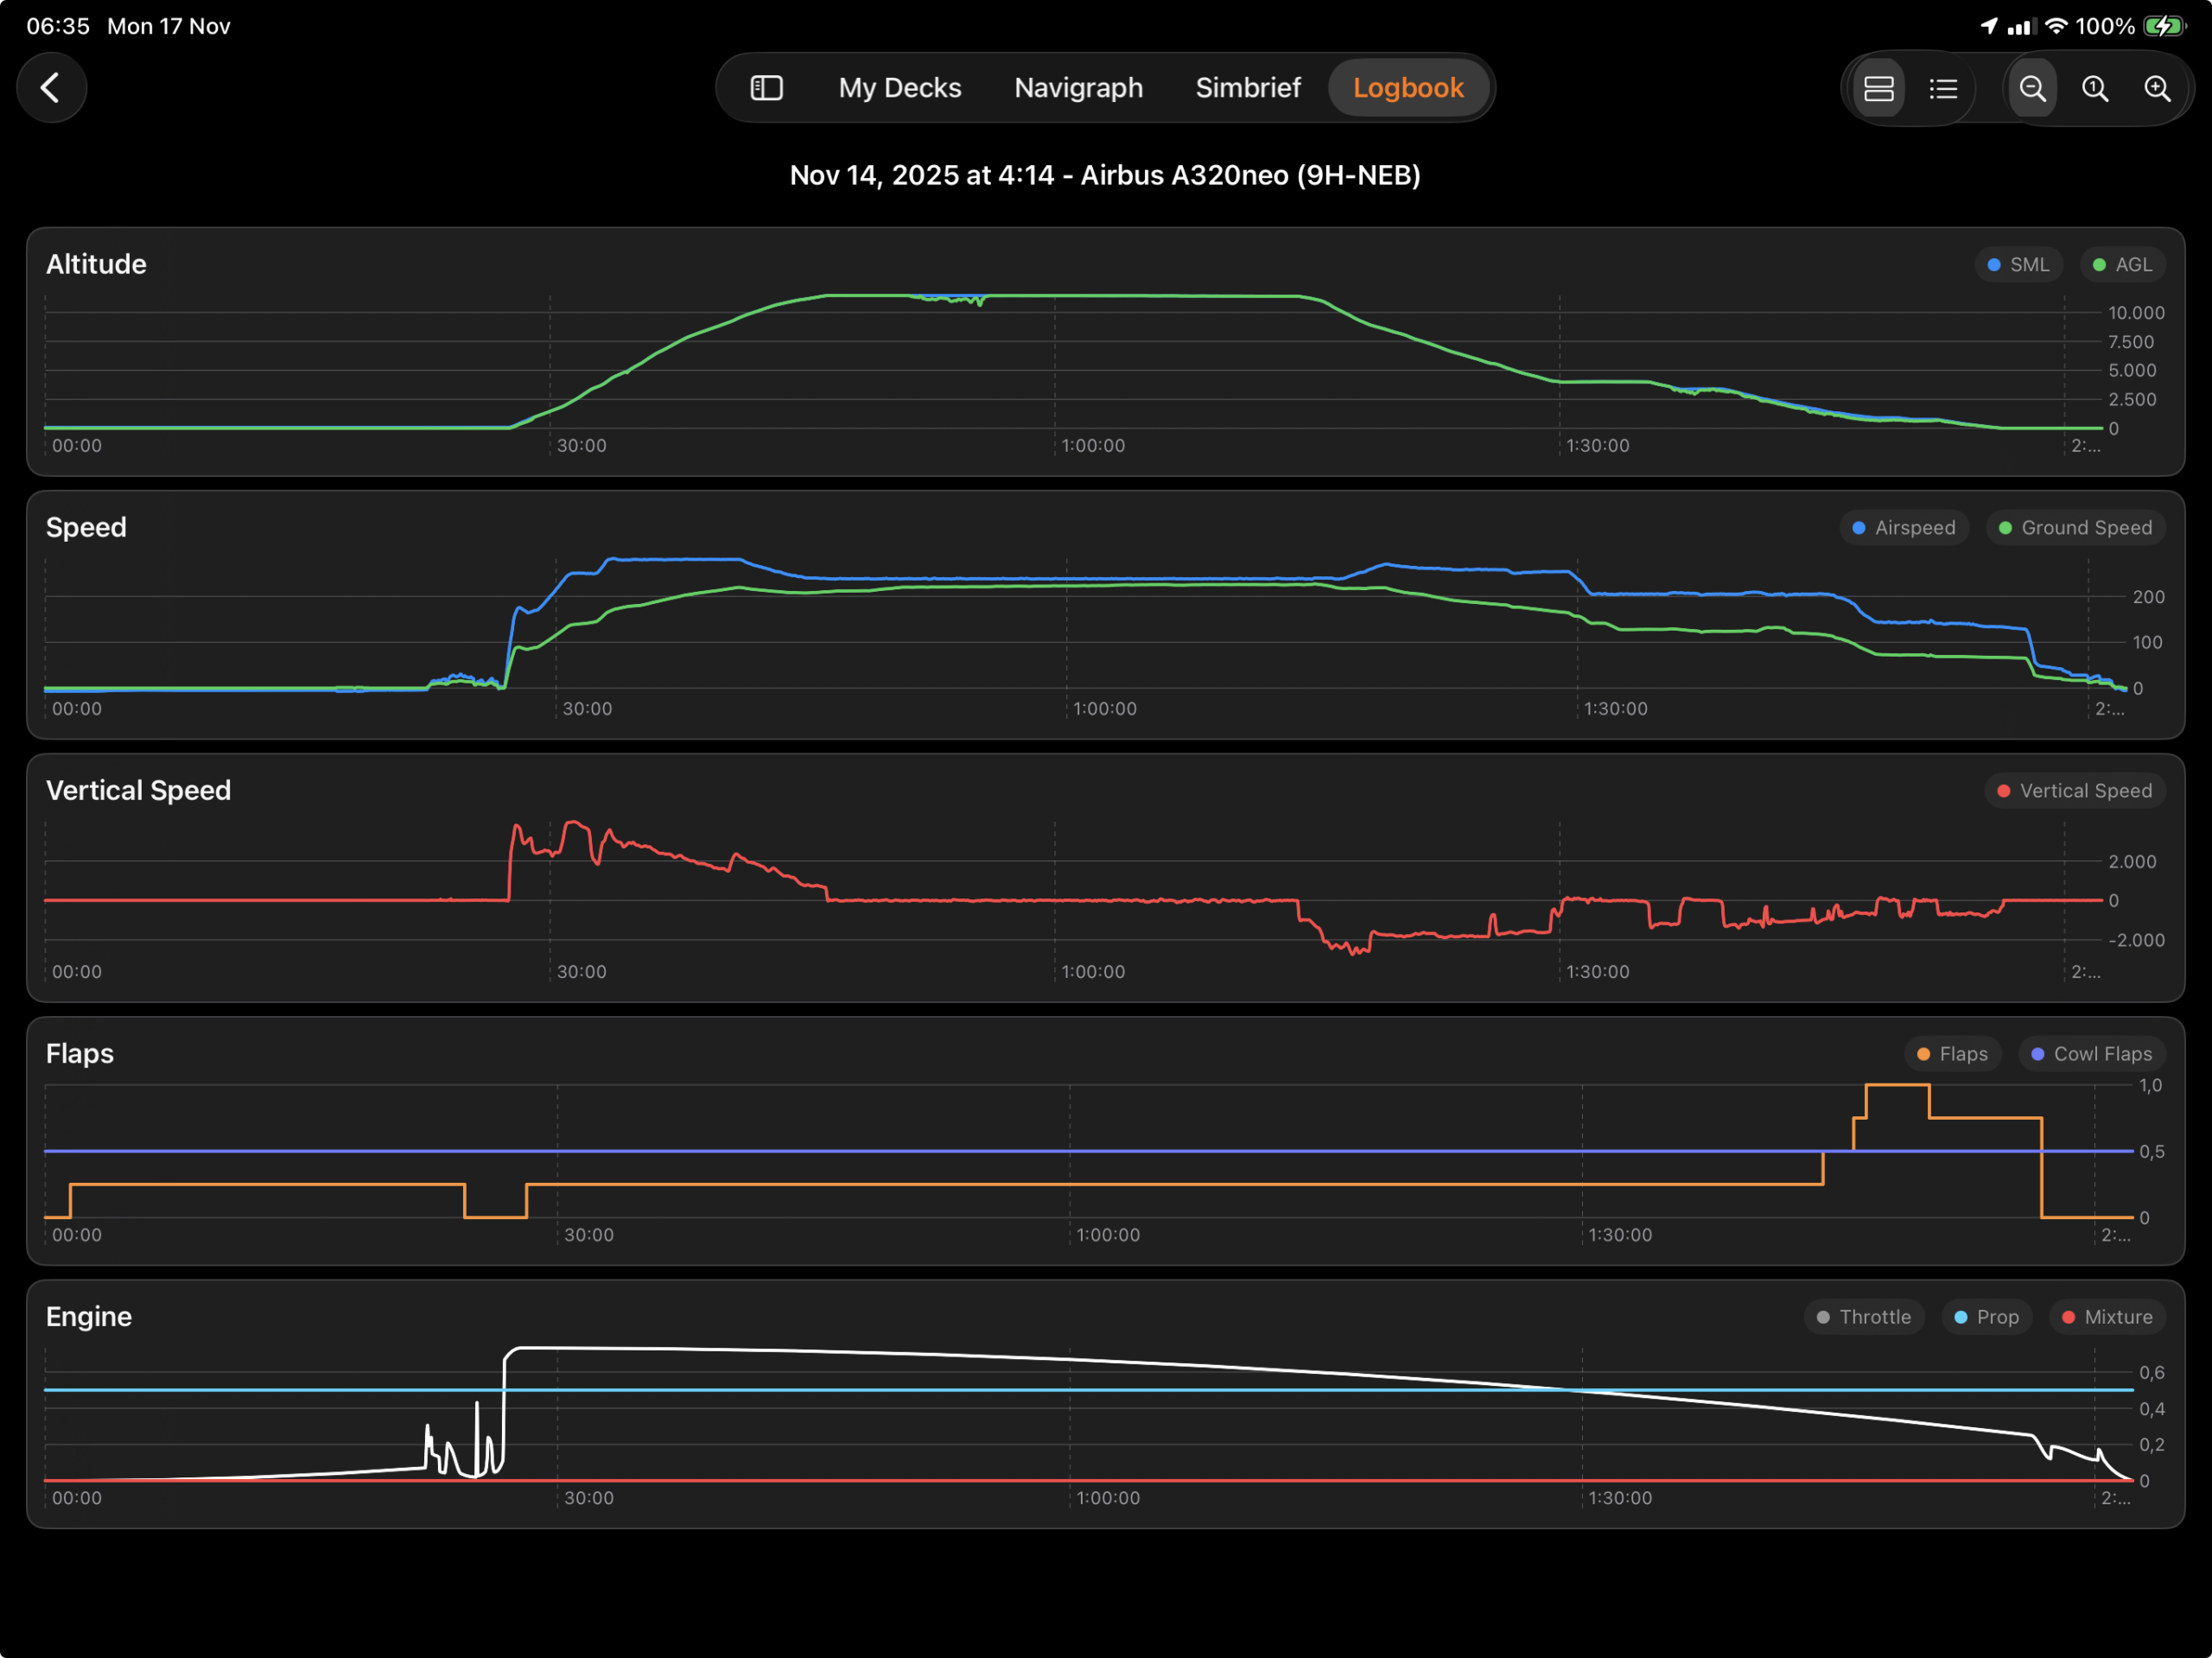The width and height of the screenshot is (2212, 1658).
Task: Open the Simbrief tab
Action: pyautogui.click(x=1247, y=88)
